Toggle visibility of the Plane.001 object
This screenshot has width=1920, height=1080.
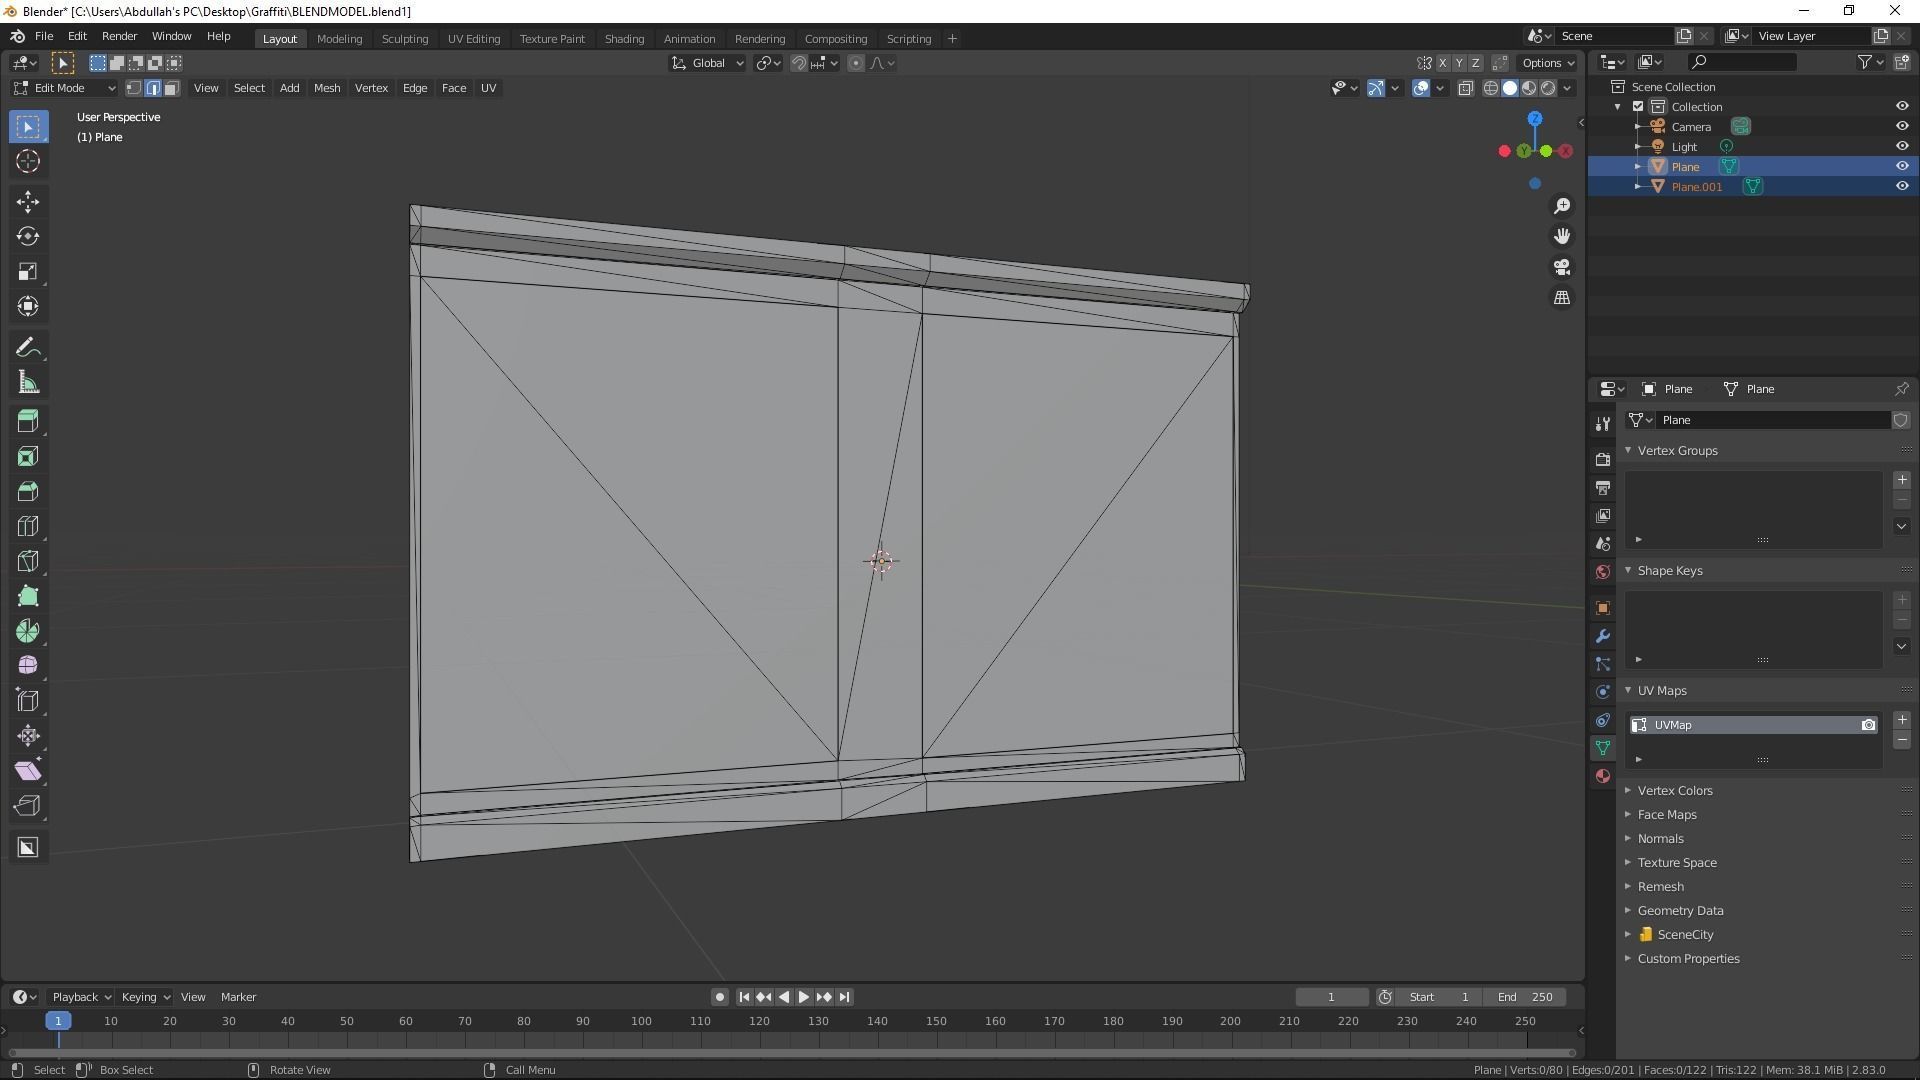coord(1902,187)
